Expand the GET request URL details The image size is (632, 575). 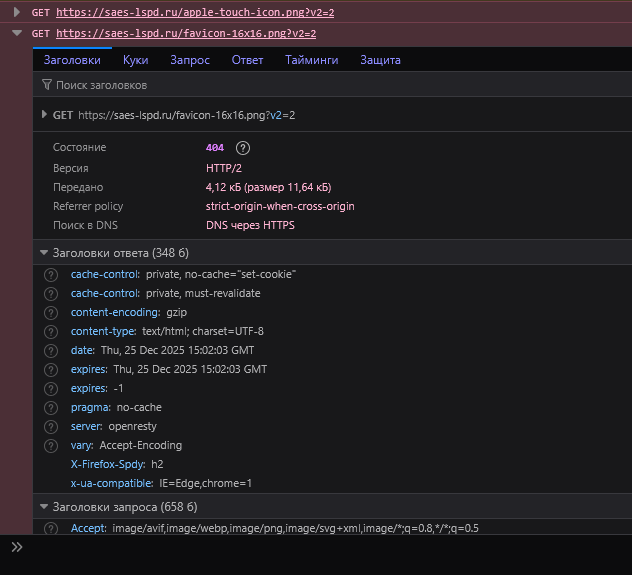pyautogui.click(x=44, y=115)
